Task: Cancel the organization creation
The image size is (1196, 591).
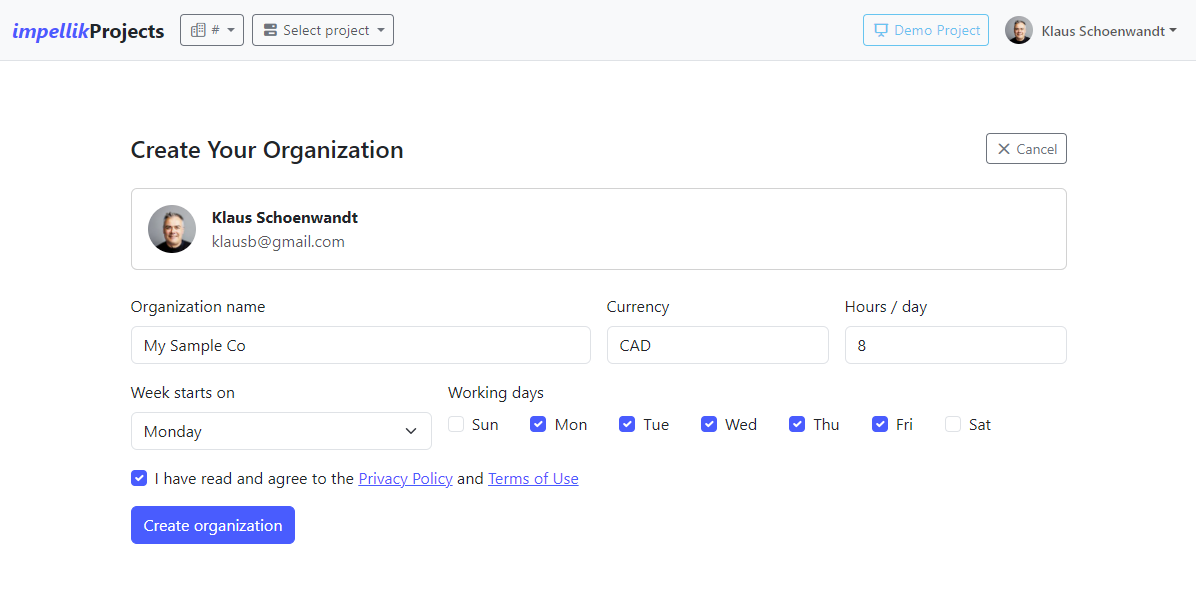Action: (x=1026, y=149)
